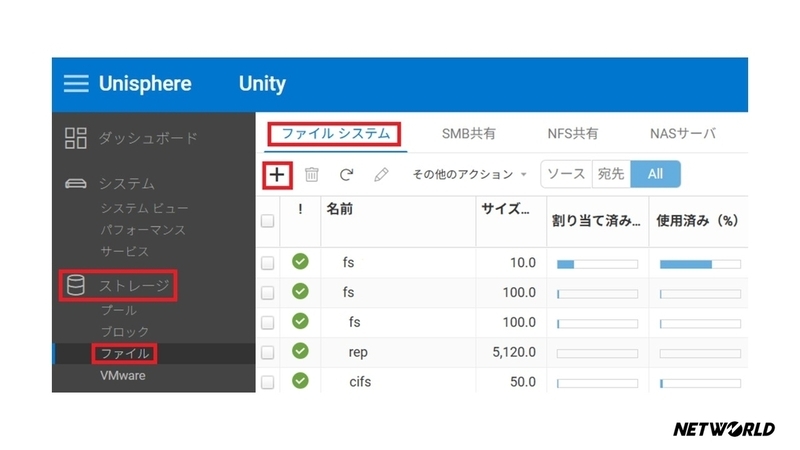Open プール in sidebar

[119, 310]
